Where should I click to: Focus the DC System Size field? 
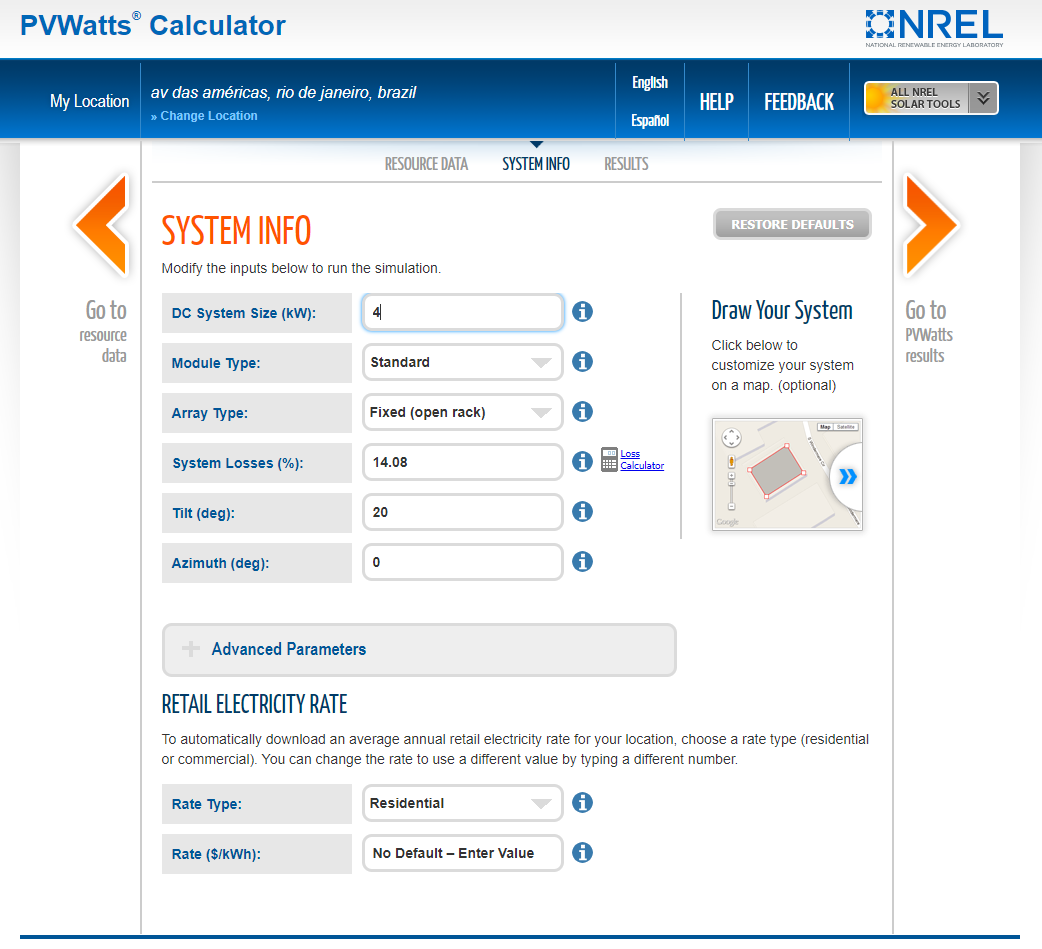463,312
